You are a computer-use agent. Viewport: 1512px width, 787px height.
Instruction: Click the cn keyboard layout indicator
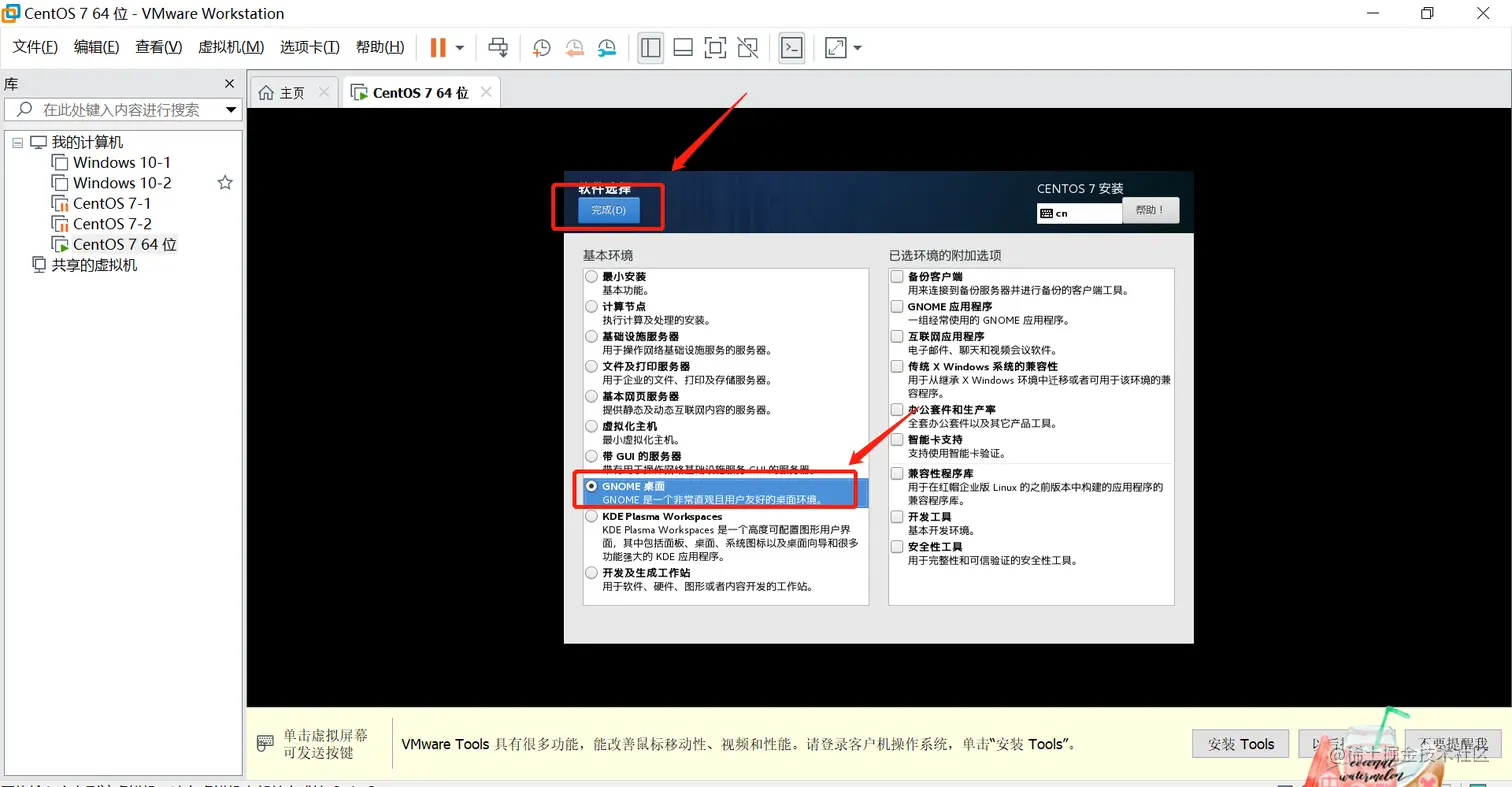point(1079,213)
